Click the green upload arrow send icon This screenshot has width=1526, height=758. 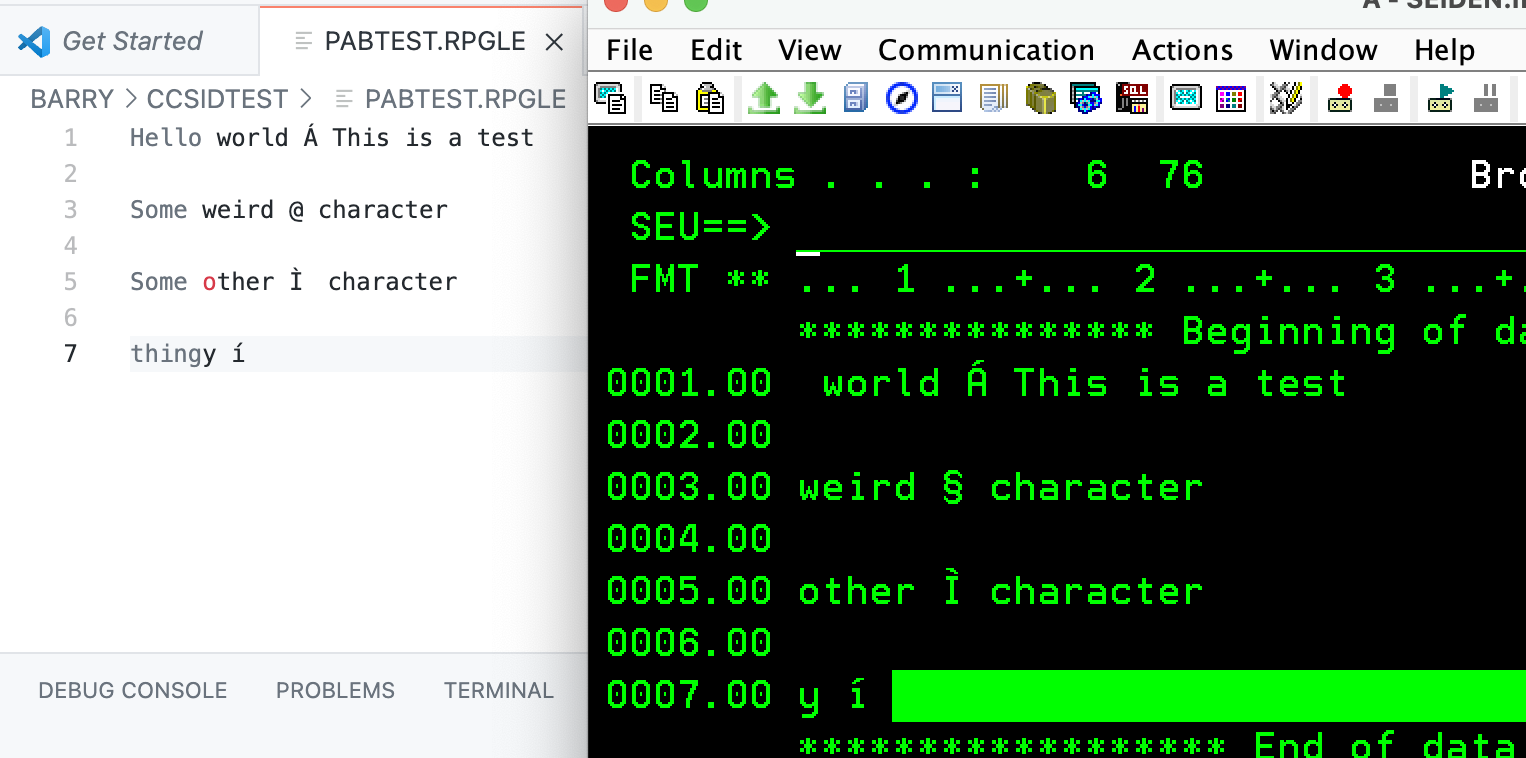[x=764, y=98]
